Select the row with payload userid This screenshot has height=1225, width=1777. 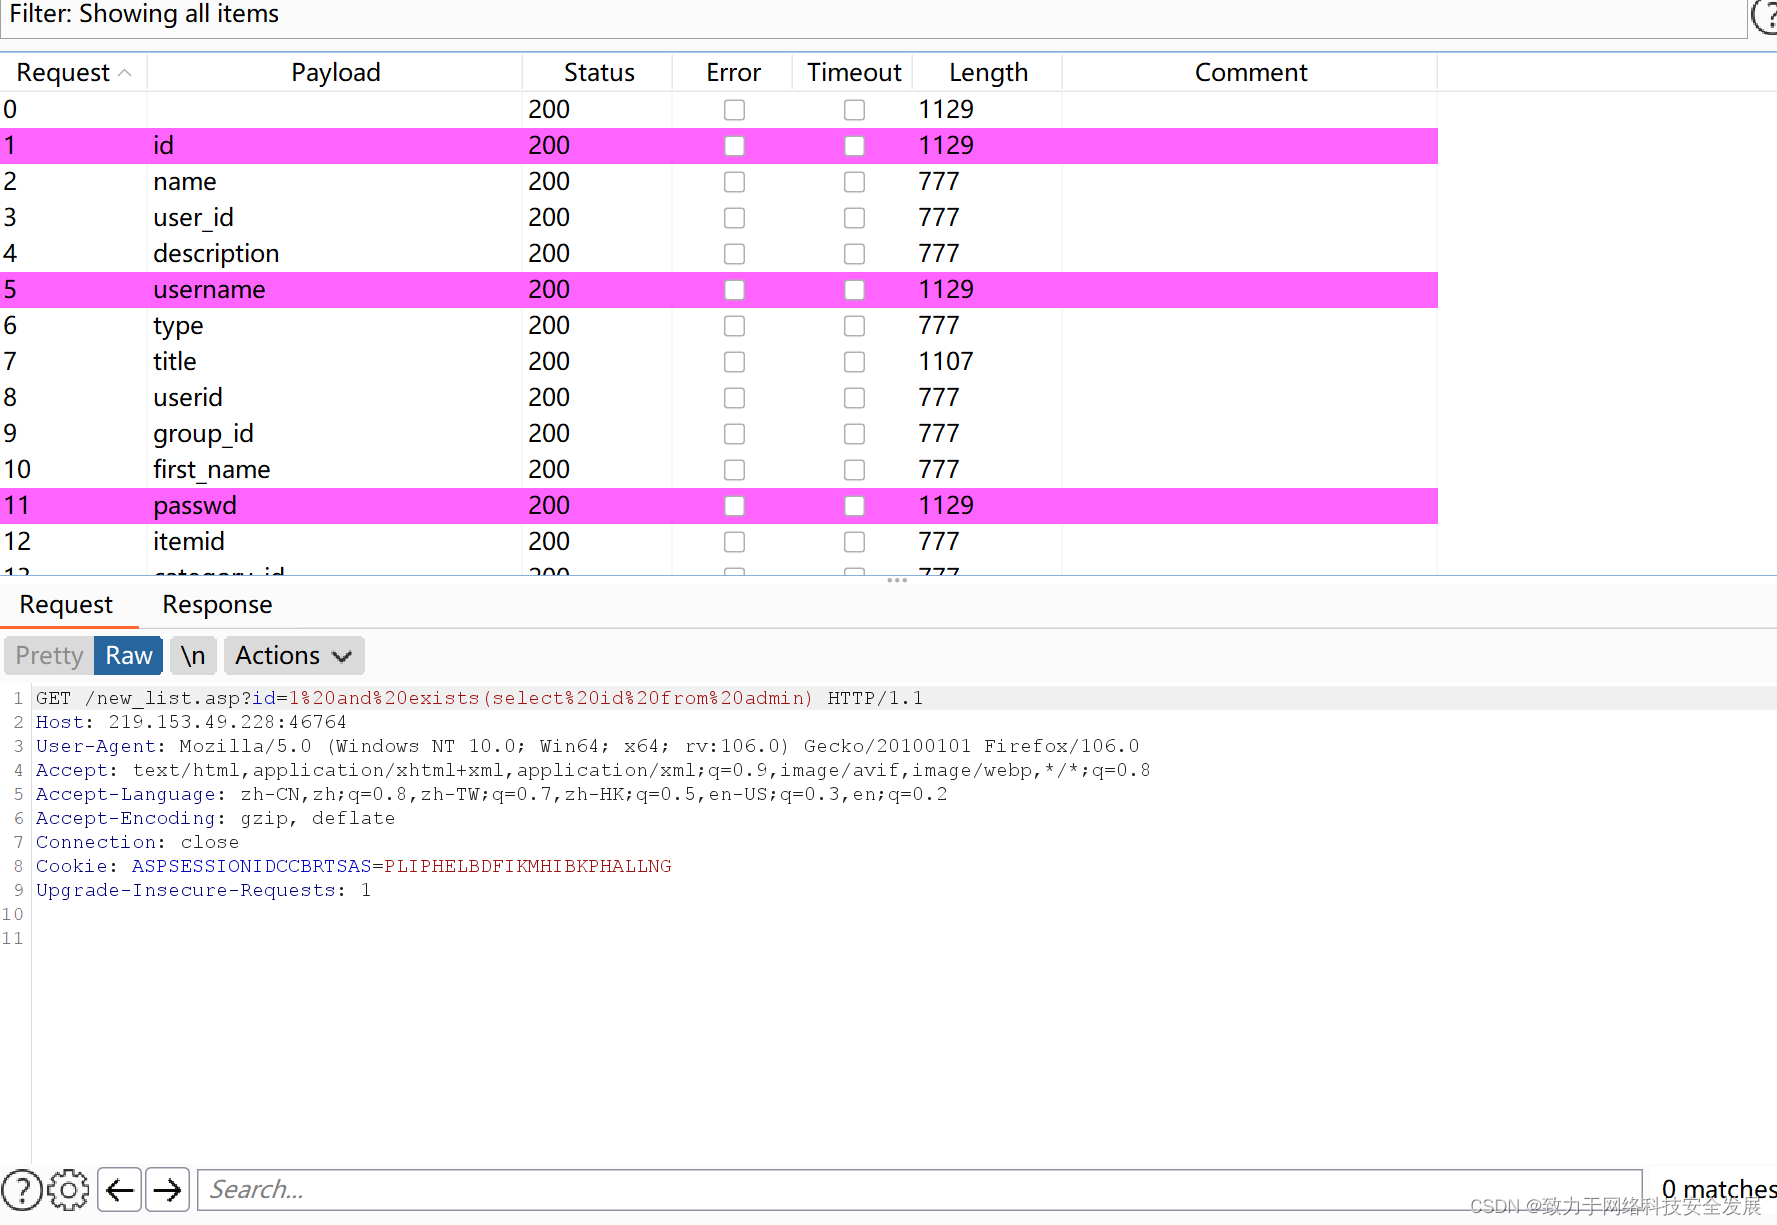[x=719, y=398]
